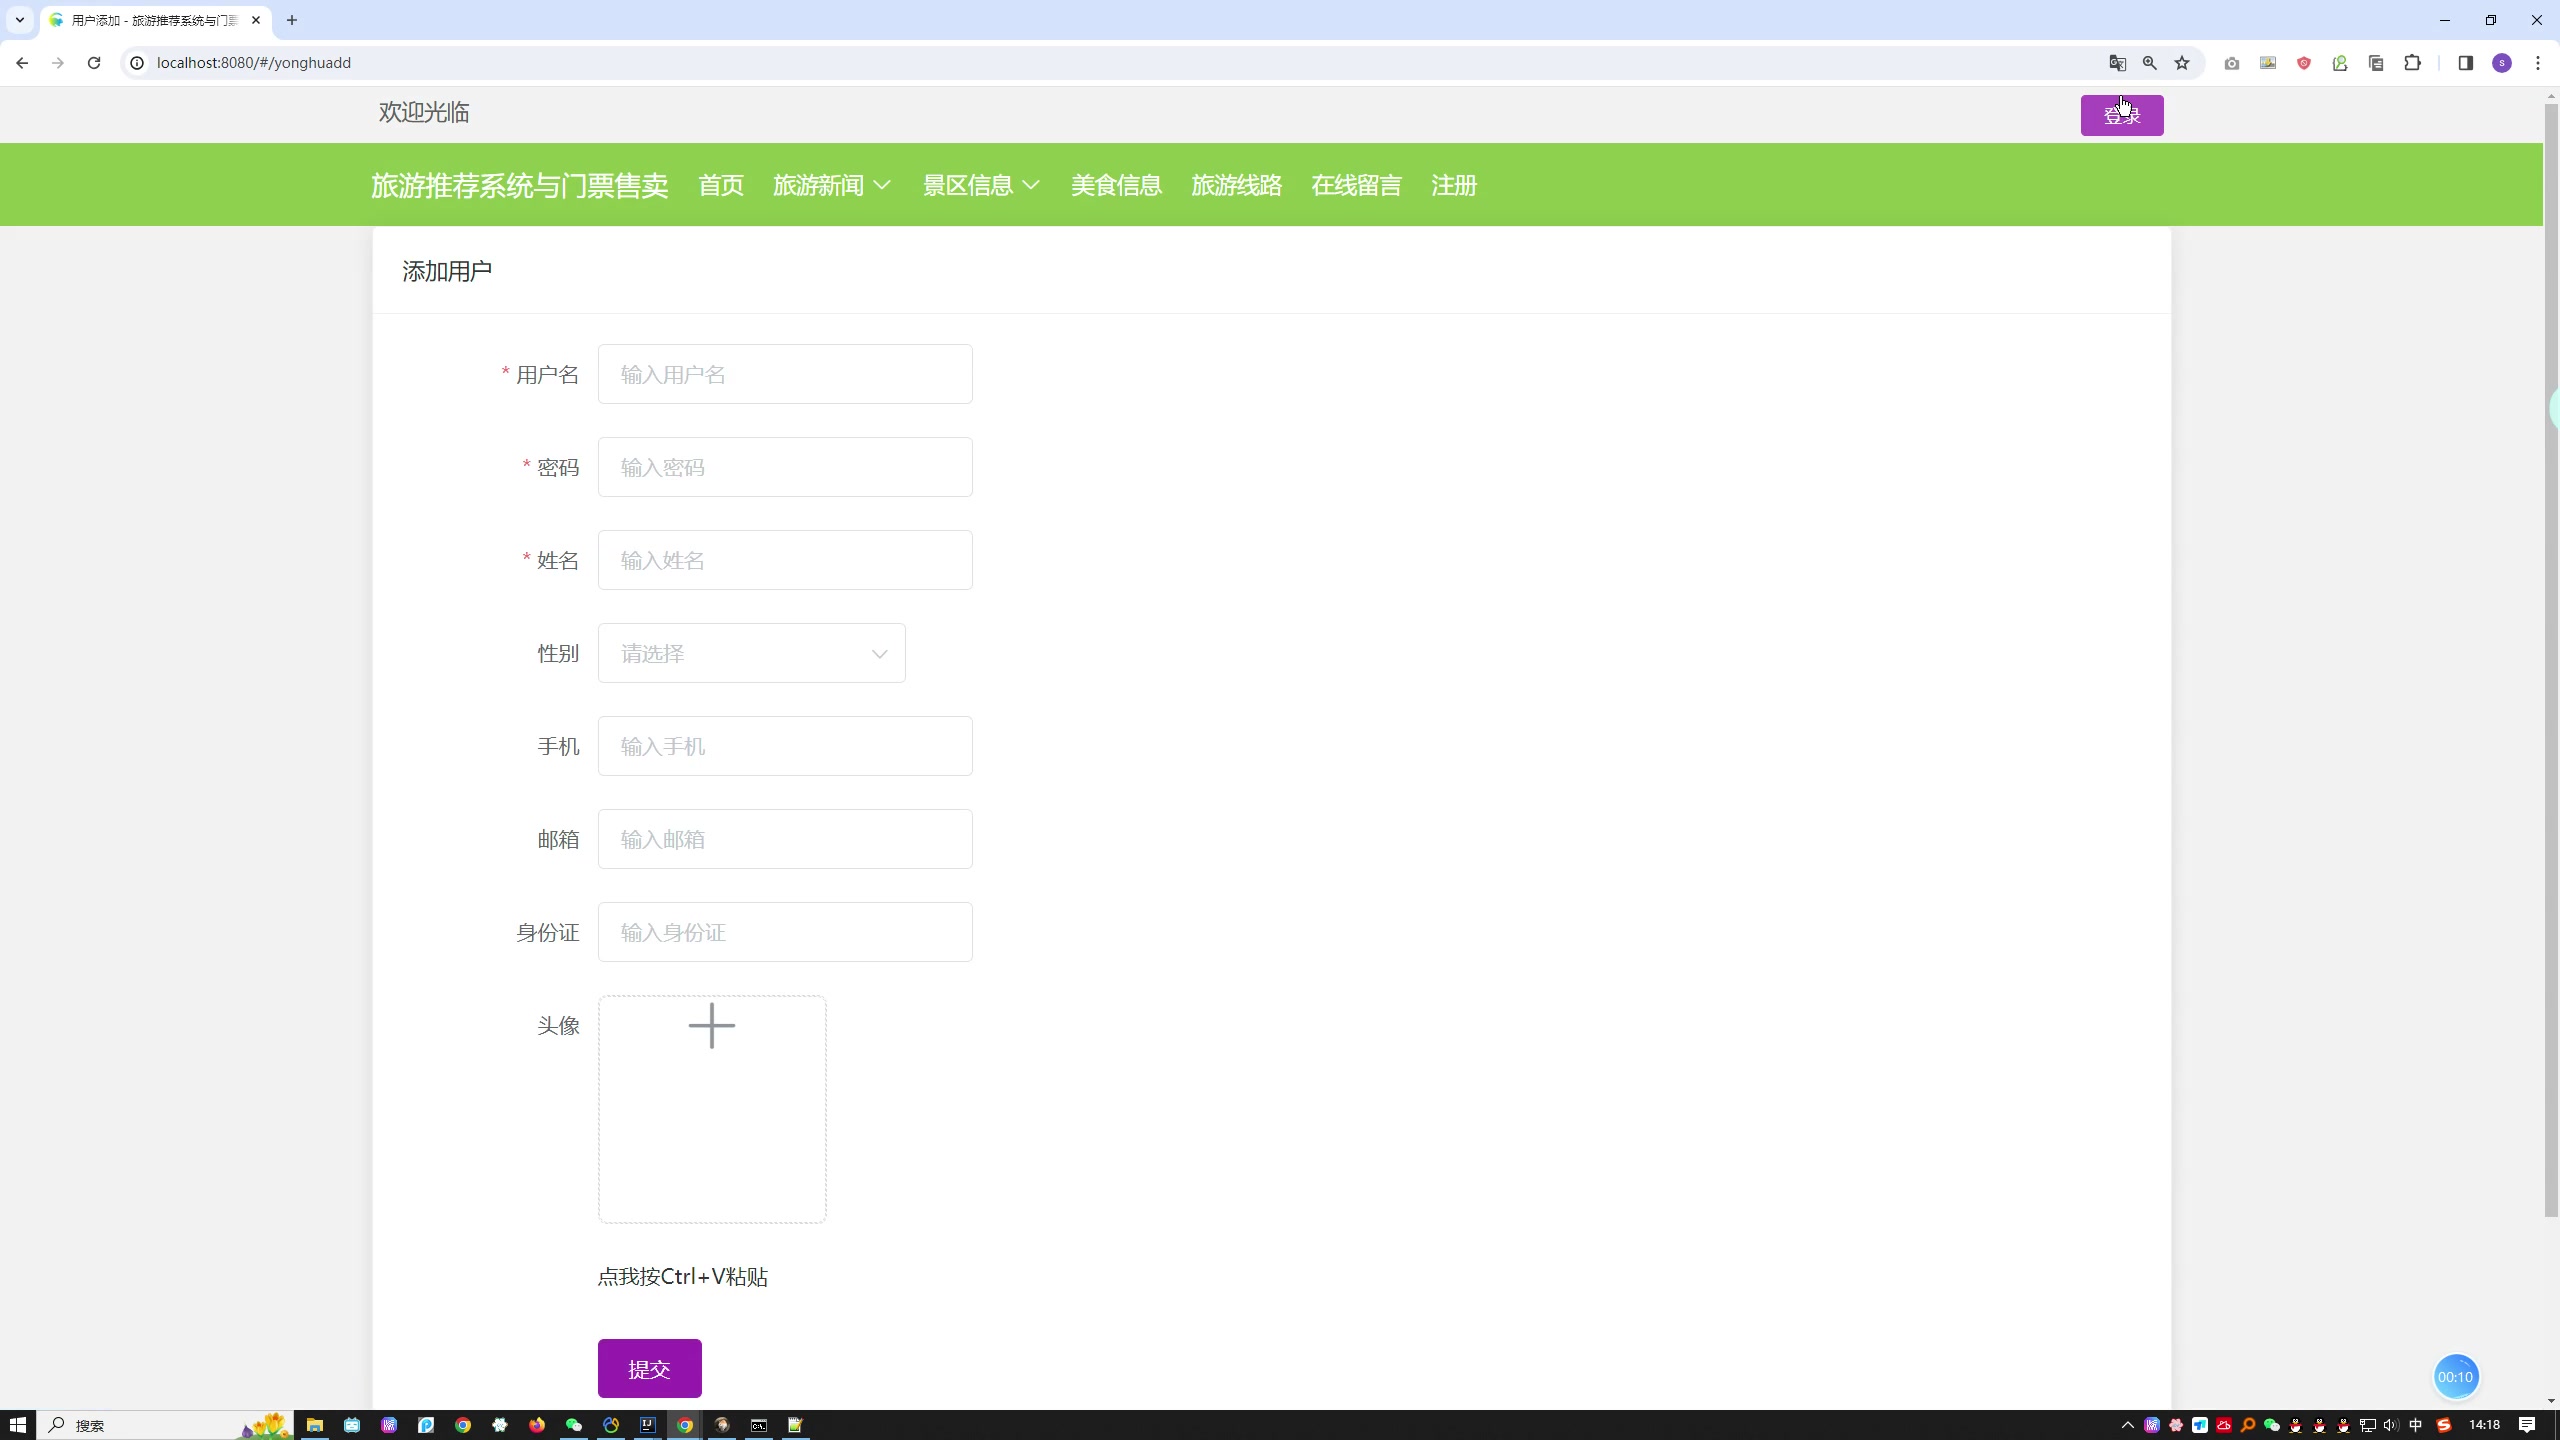Open the purple S profile avatar
2560x1440 pixels.
click(2502, 63)
